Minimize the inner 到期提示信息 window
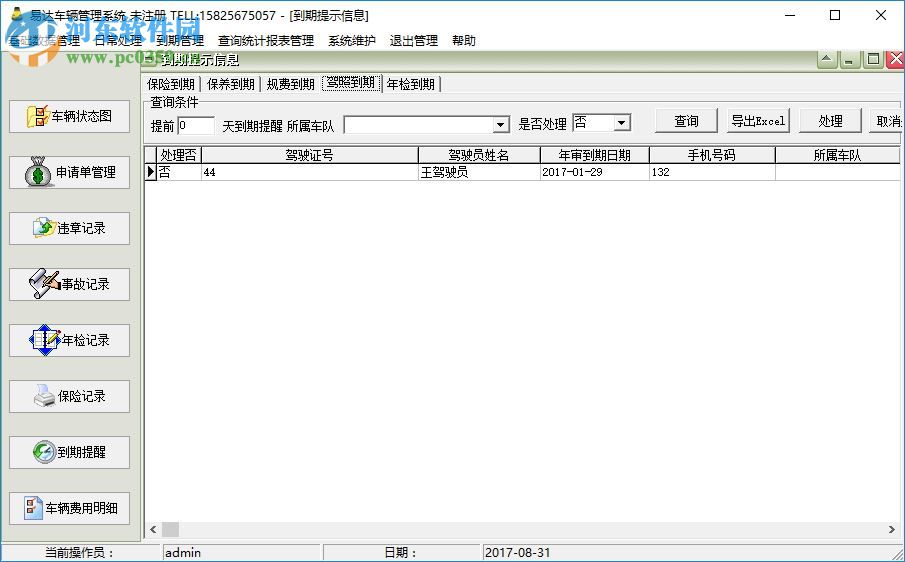Viewport: 905px width, 562px height. click(x=850, y=59)
